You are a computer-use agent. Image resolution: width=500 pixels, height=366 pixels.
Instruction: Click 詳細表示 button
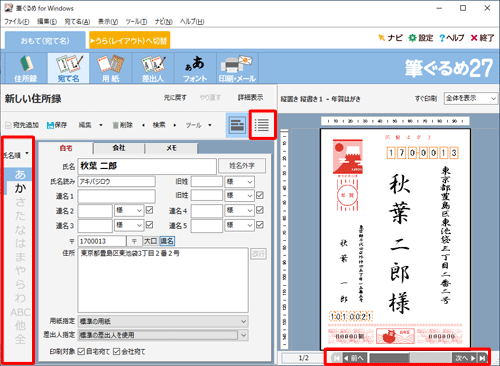pyautogui.click(x=250, y=98)
